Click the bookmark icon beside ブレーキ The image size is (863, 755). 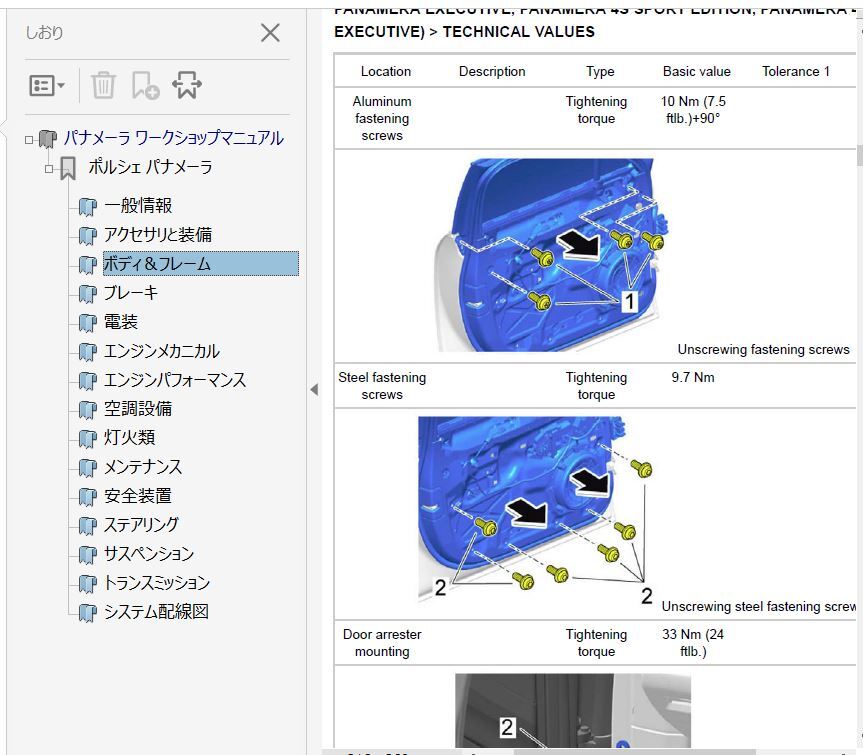(x=88, y=294)
